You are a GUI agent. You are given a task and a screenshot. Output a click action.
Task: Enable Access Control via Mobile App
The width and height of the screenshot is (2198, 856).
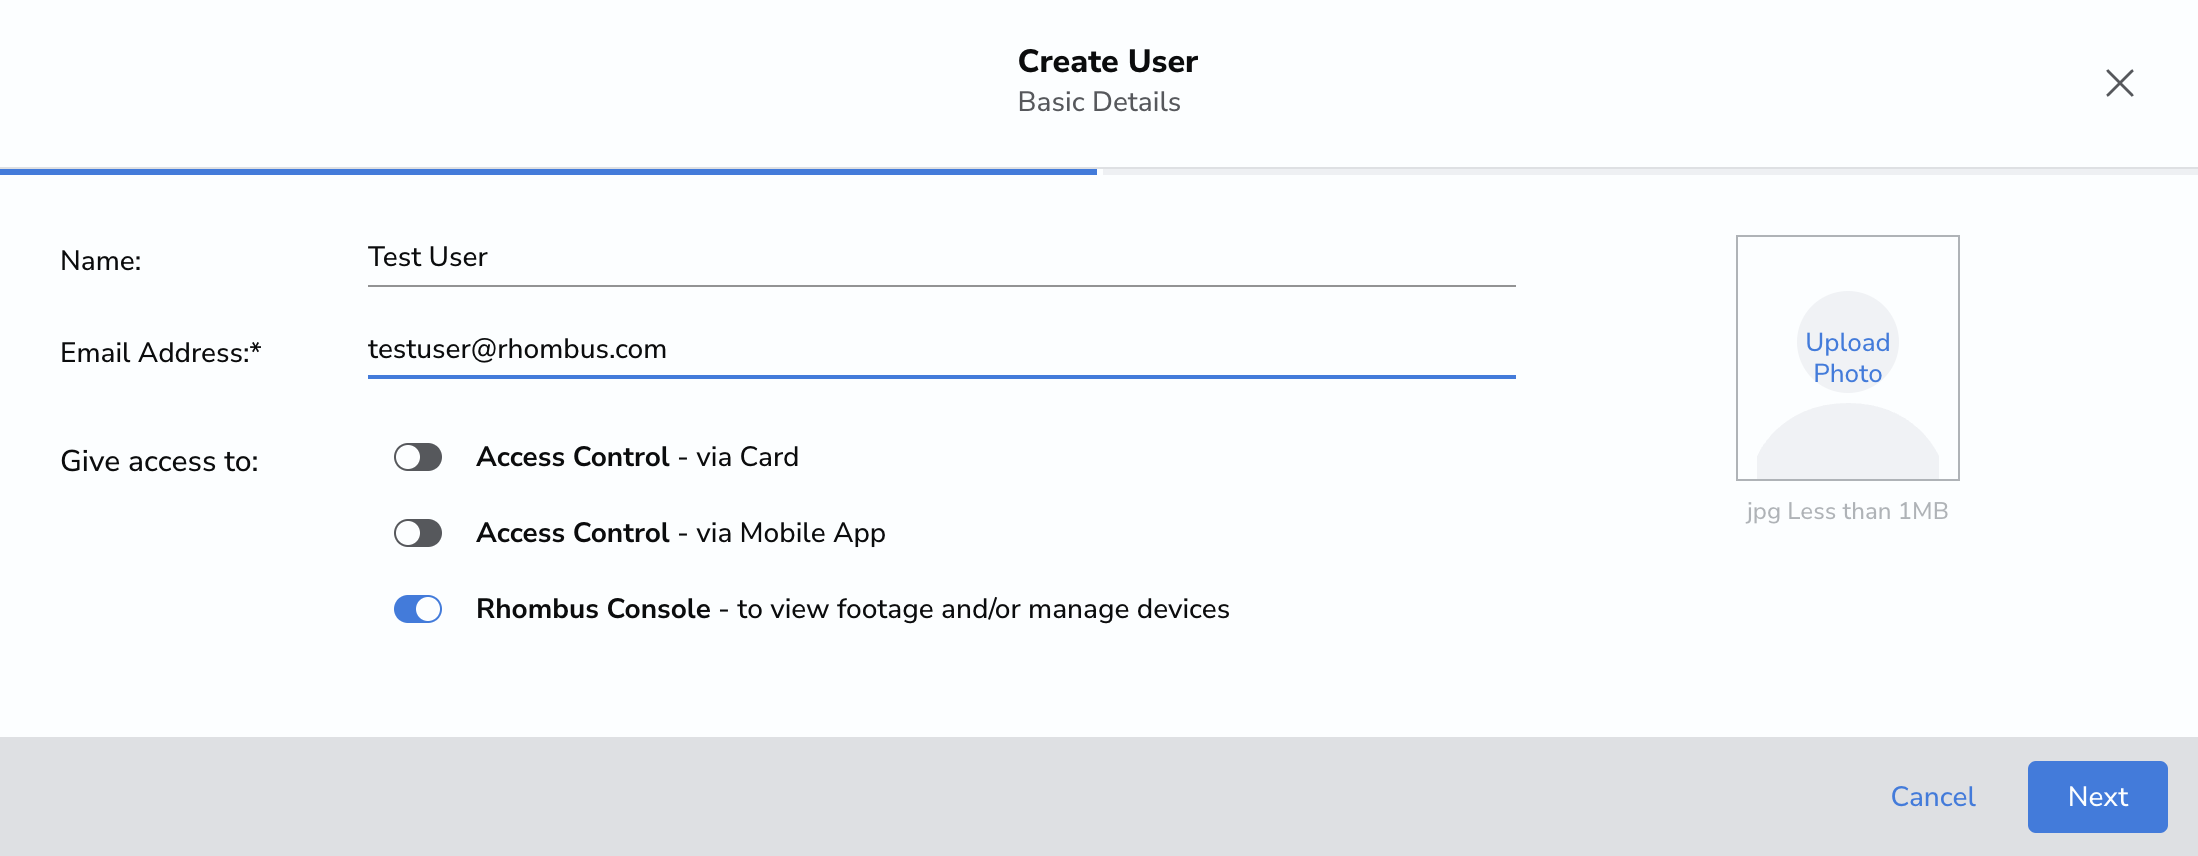pos(418,533)
